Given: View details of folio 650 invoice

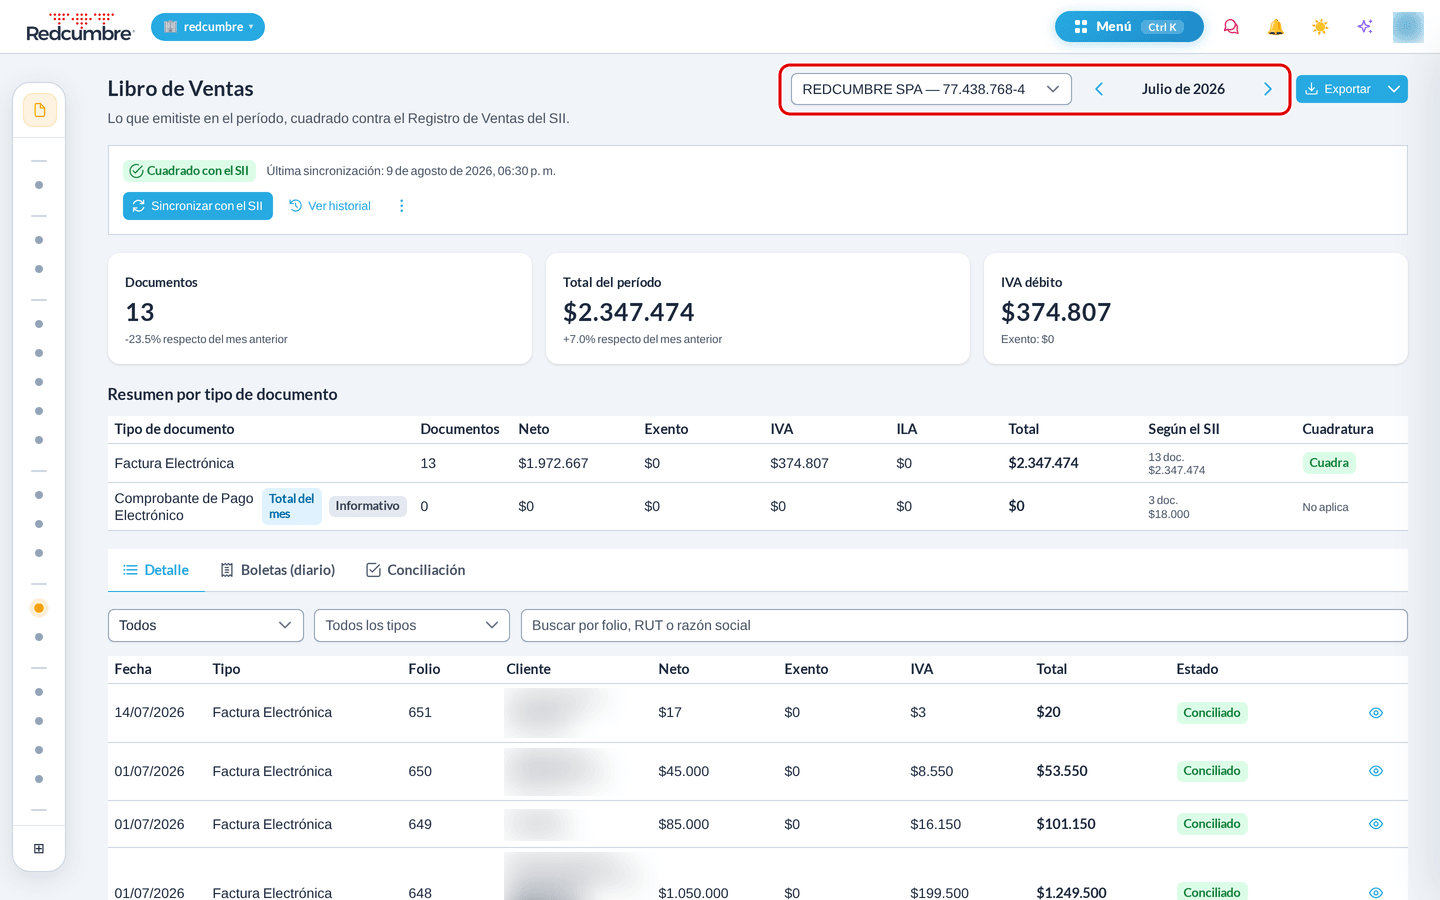Looking at the screenshot, I should (1376, 771).
